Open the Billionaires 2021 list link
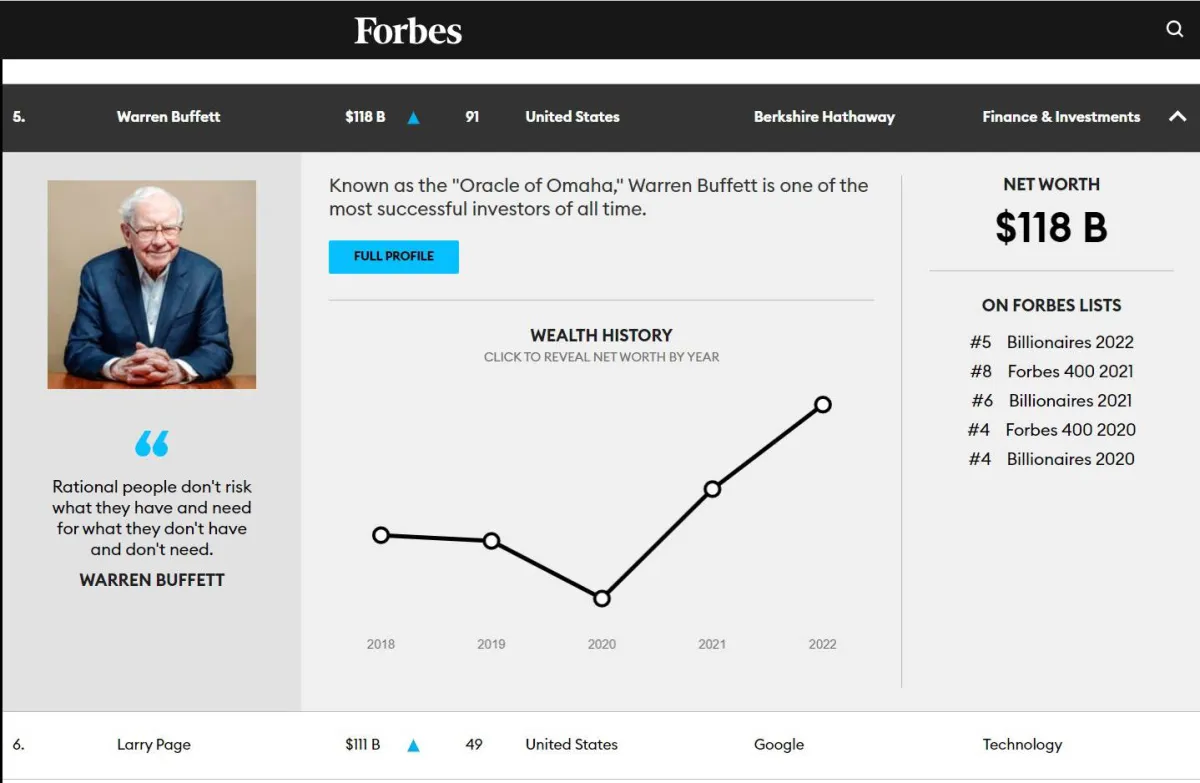Screen dimensions: 1200x783 [x=1070, y=401]
